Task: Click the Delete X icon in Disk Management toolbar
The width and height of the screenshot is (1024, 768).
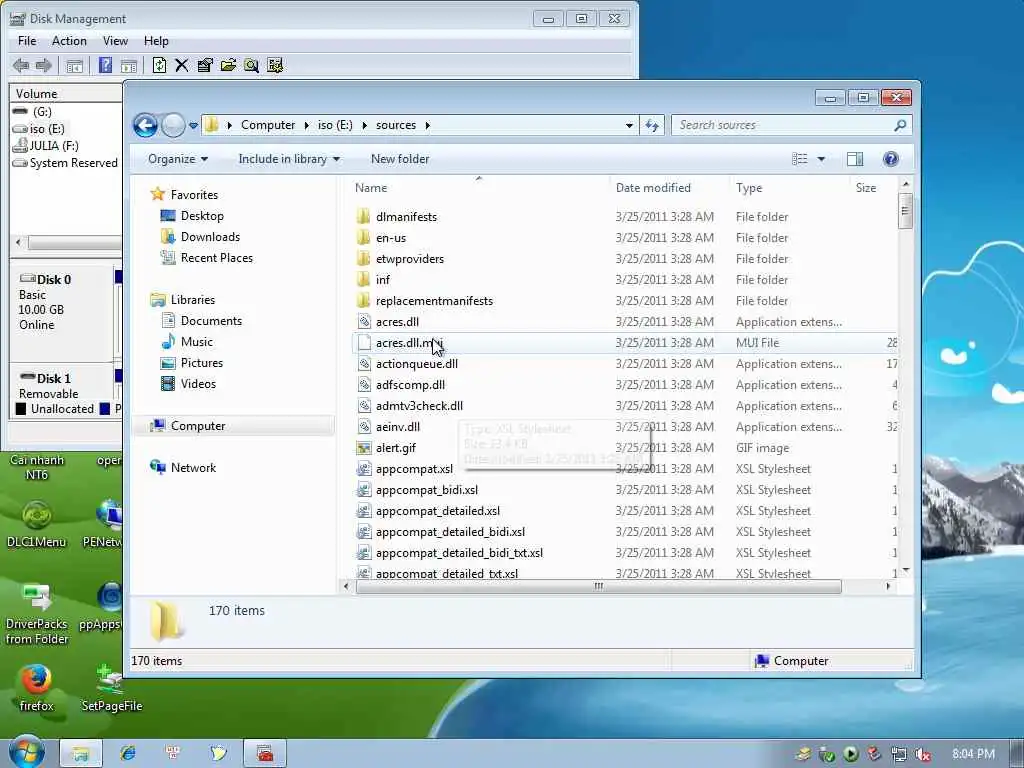Action: 182,65
